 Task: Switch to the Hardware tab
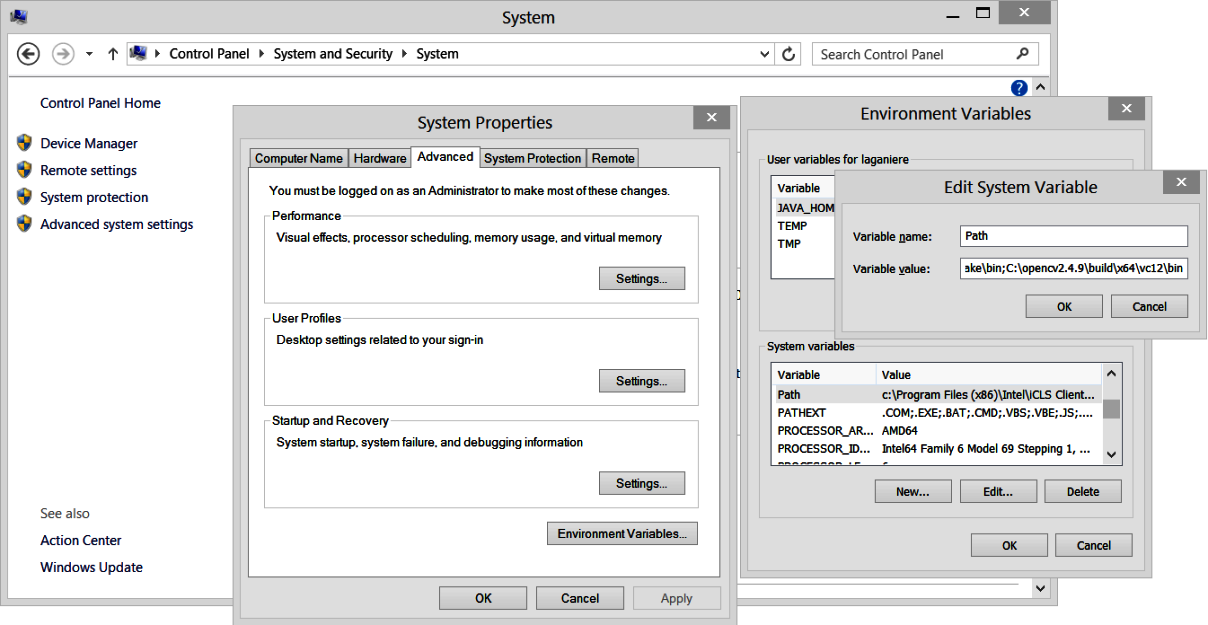click(x=380, y=158)
